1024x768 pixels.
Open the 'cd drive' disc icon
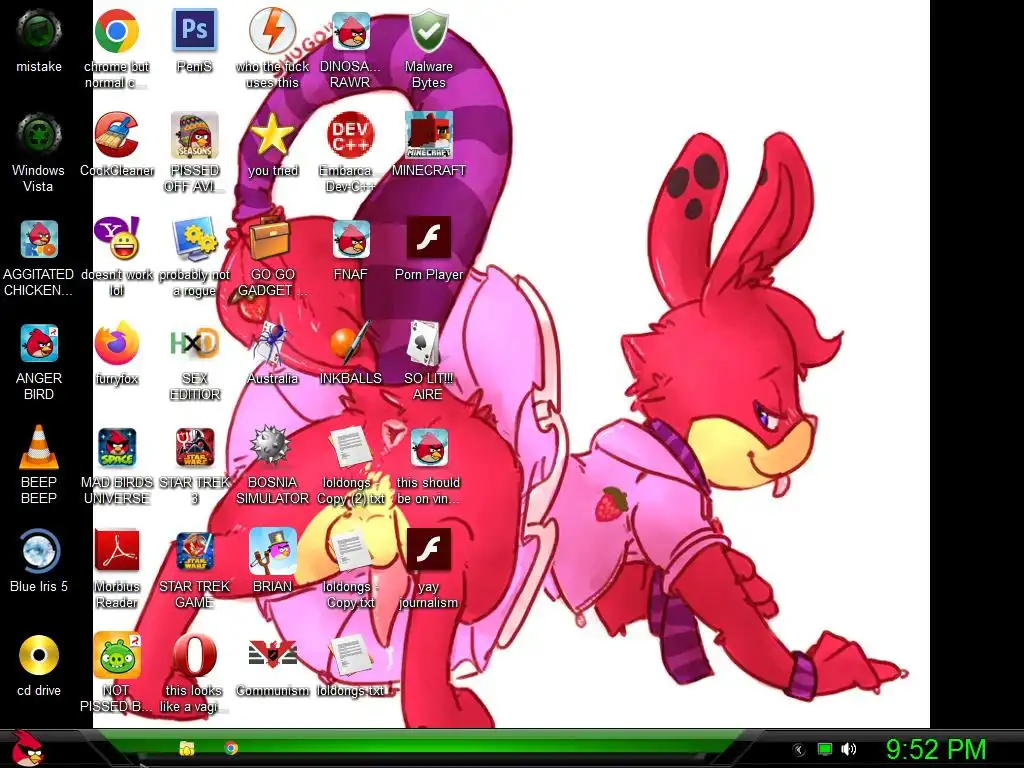coord(39,654)
